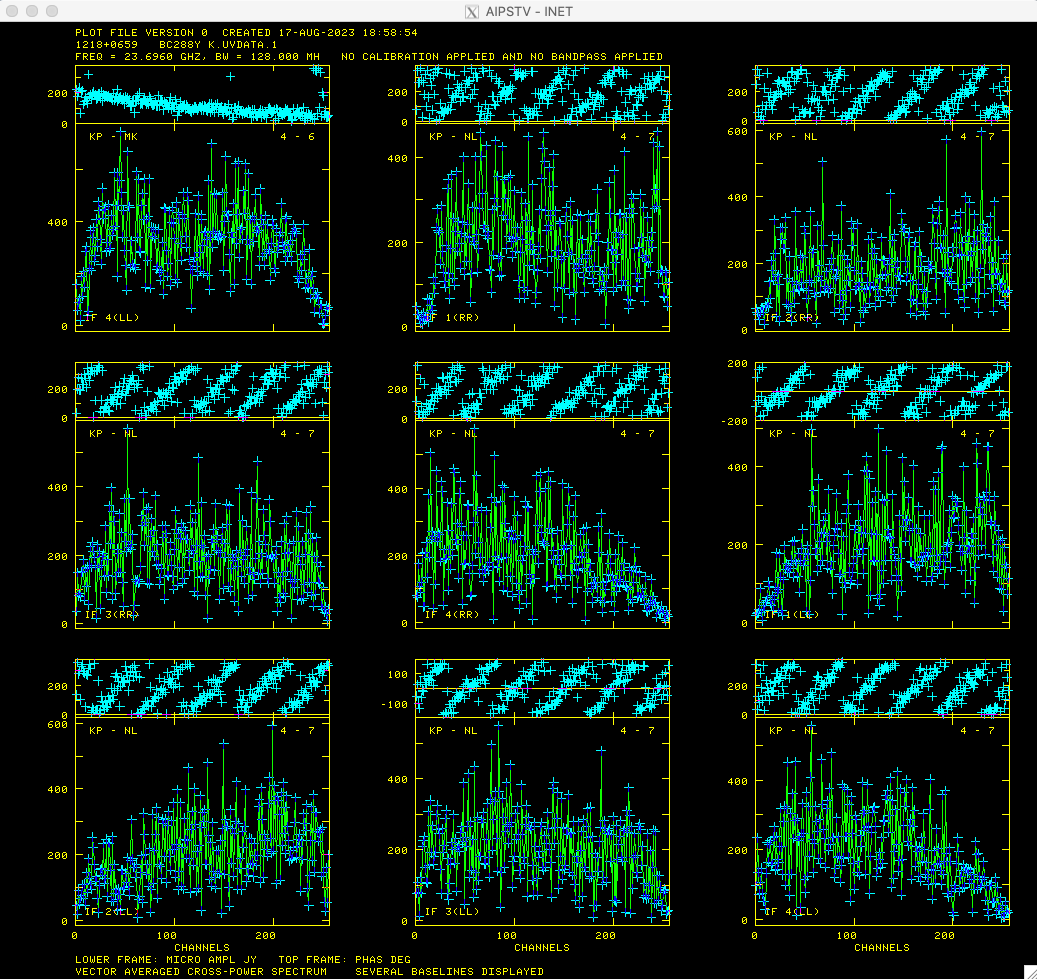Viewport: 1037px width, 979px height.
Task: Click the phase frame above the KP - MK plot
Action: [x=202, y=94]
